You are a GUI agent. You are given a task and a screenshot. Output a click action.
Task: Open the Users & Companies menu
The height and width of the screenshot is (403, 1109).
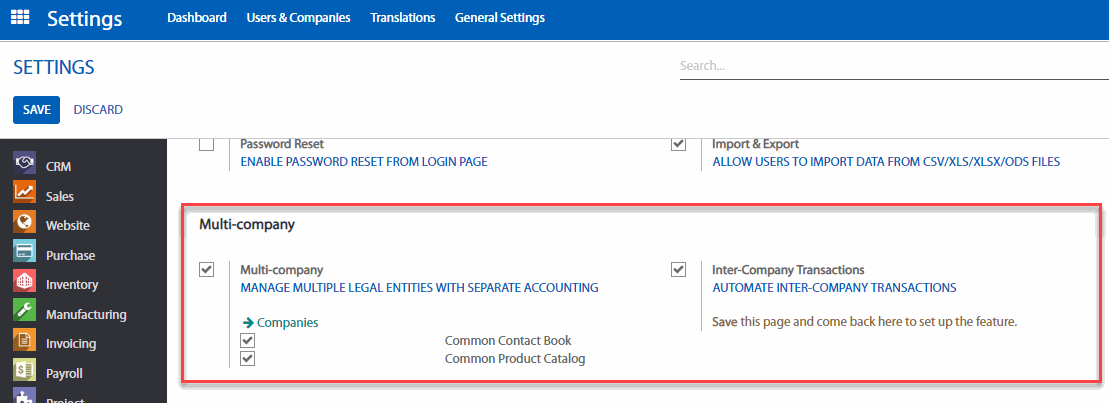click(298, 18)
